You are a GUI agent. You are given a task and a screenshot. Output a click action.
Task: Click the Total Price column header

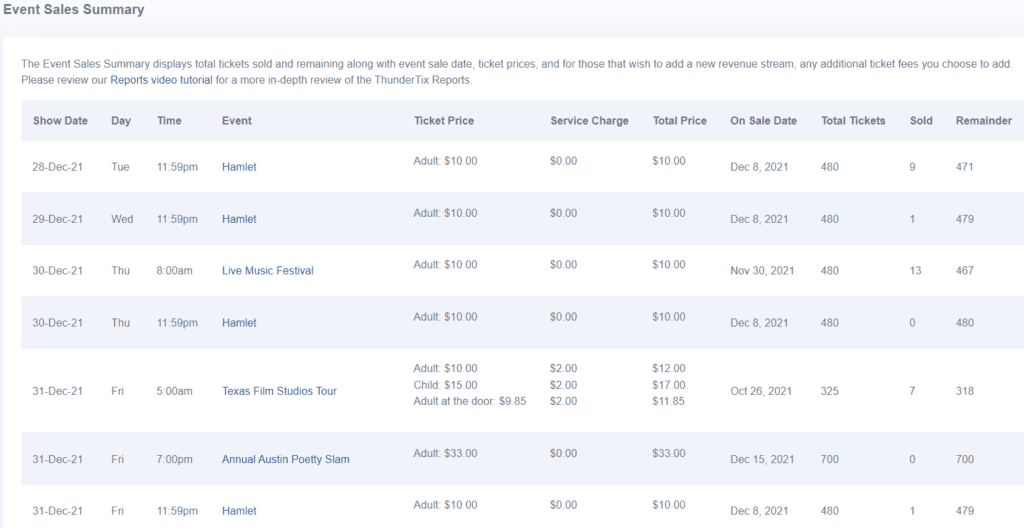click(x=679, y=121)
